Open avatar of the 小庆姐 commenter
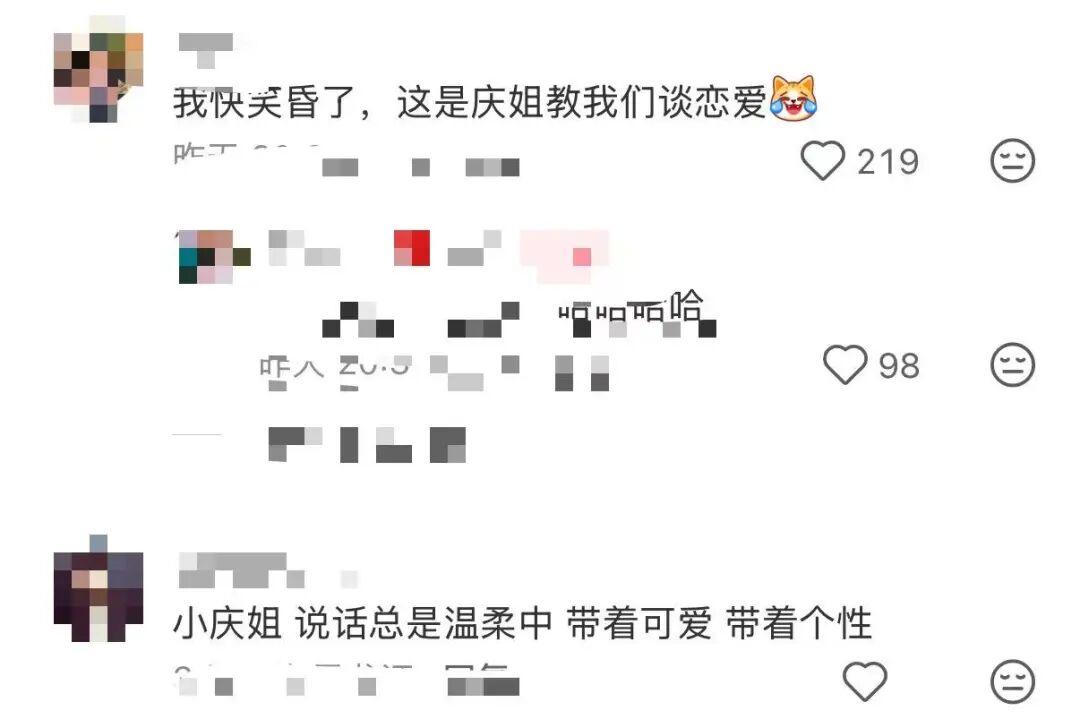Image resolution: width=1080 pixels, height=719 pixels. pos(98,589)
